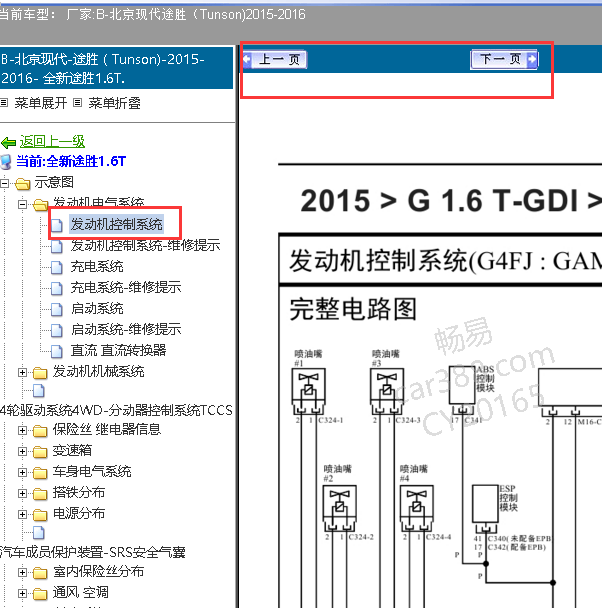Open 充电系统 tree item
This screenshot has width=602, height=608.
97,266
